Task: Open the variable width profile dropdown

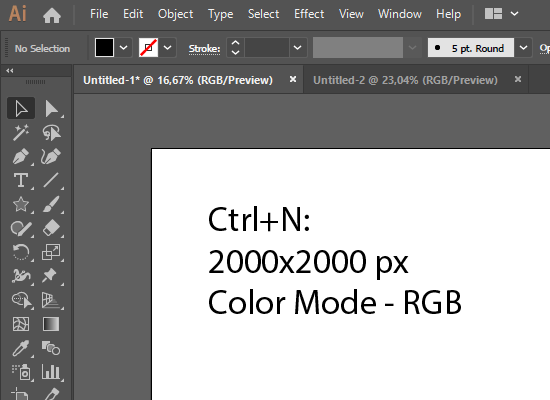Action: tap(412, 47)
